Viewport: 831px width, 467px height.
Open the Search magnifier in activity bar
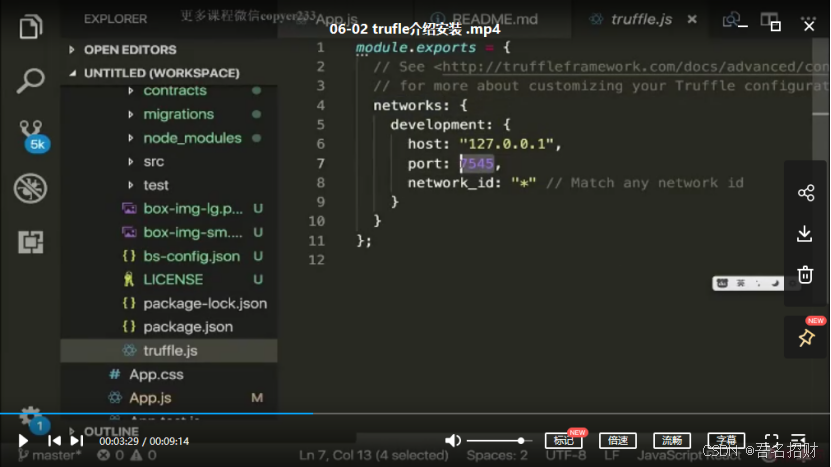pos(30,81)
